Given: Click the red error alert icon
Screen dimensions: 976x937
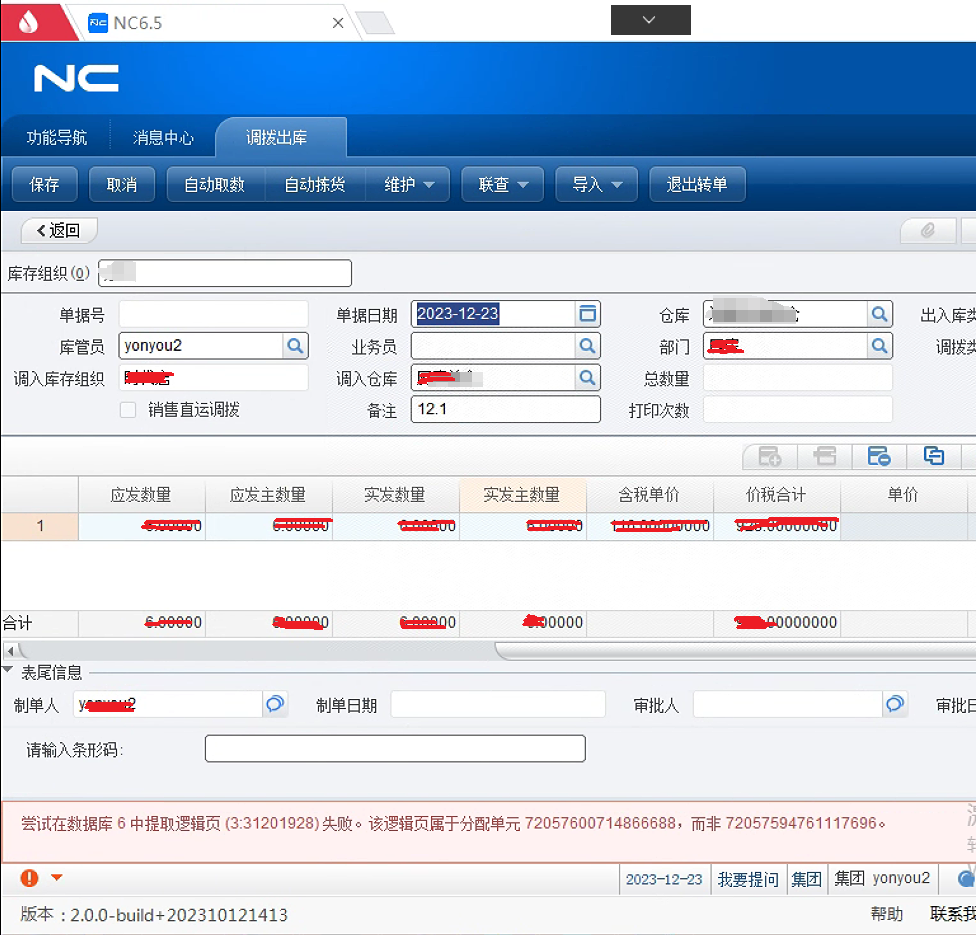Looking at the screenshot, I should [30, 878].
